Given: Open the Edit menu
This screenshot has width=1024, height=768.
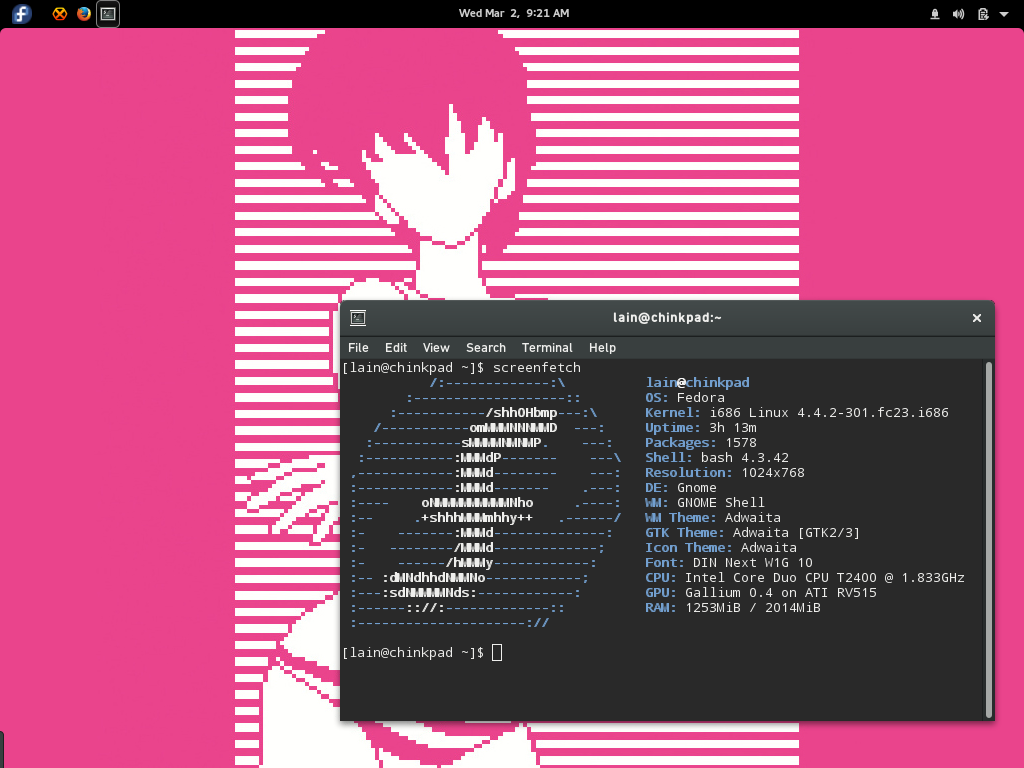Looking at the screenshot, I should 396,348.
